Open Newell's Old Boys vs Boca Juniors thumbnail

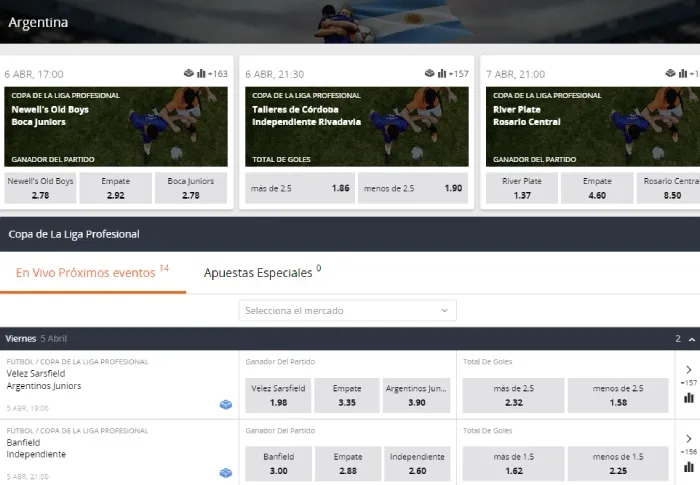pyautogui.click(x=116, y=127)
